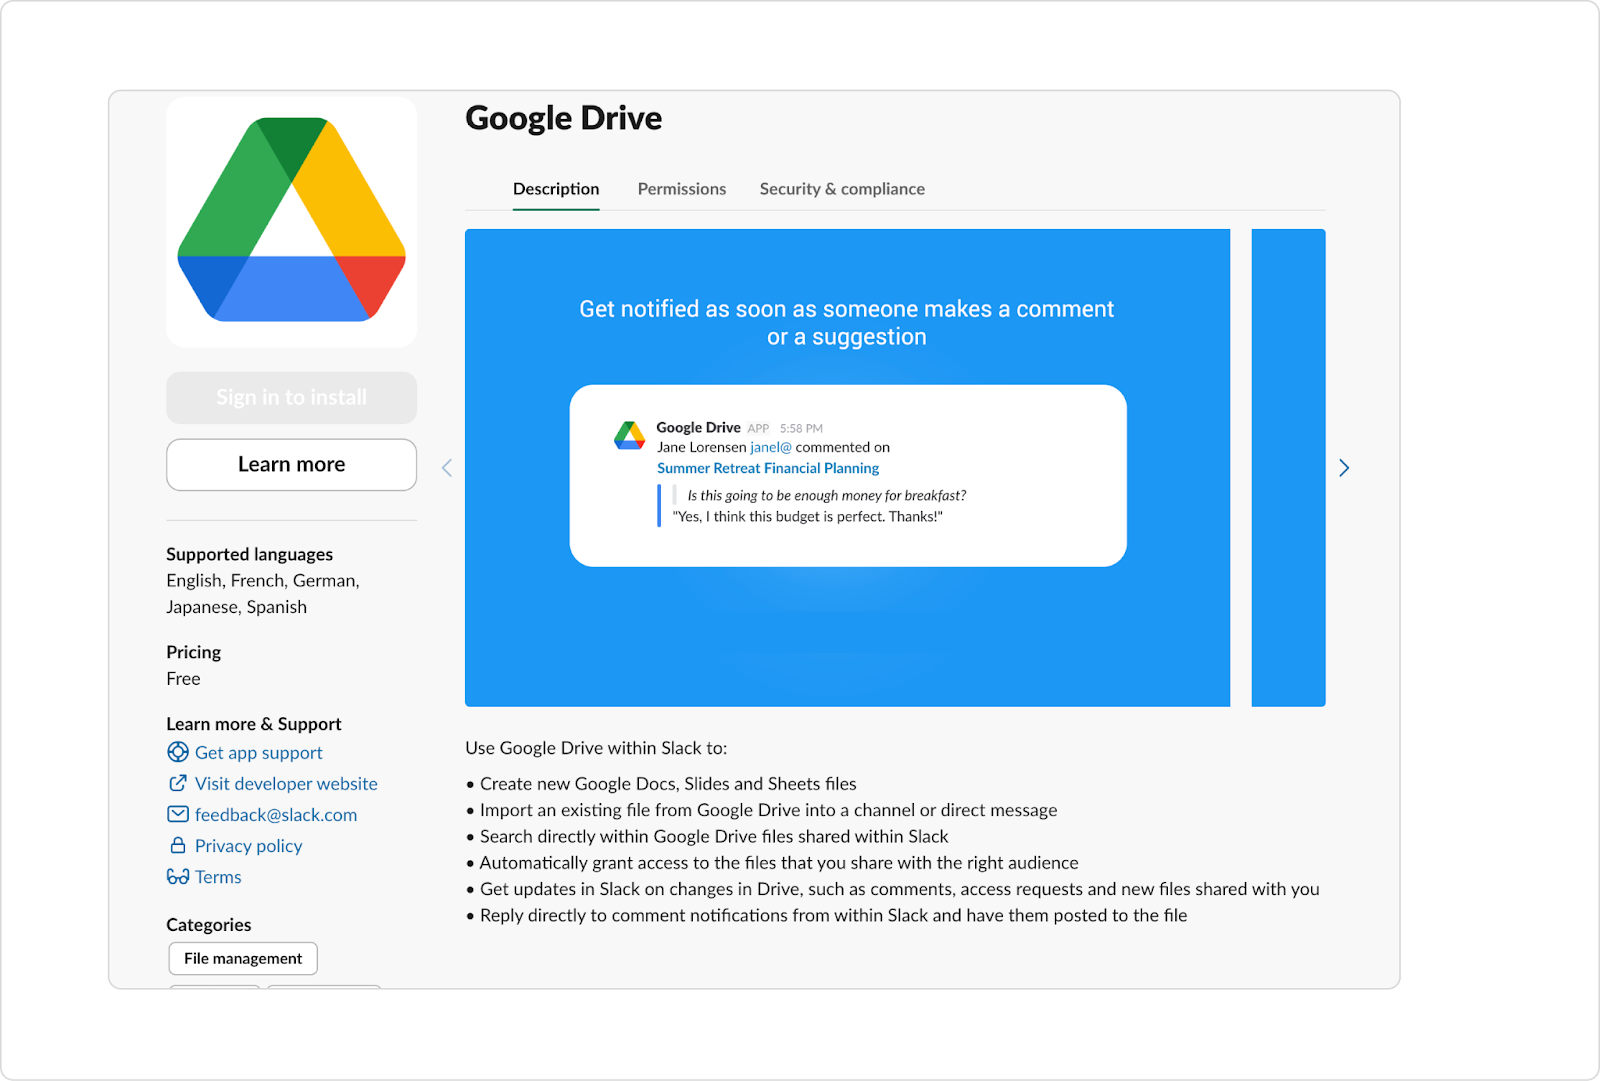Click Summer Retreat Financial Planning link

768,468
